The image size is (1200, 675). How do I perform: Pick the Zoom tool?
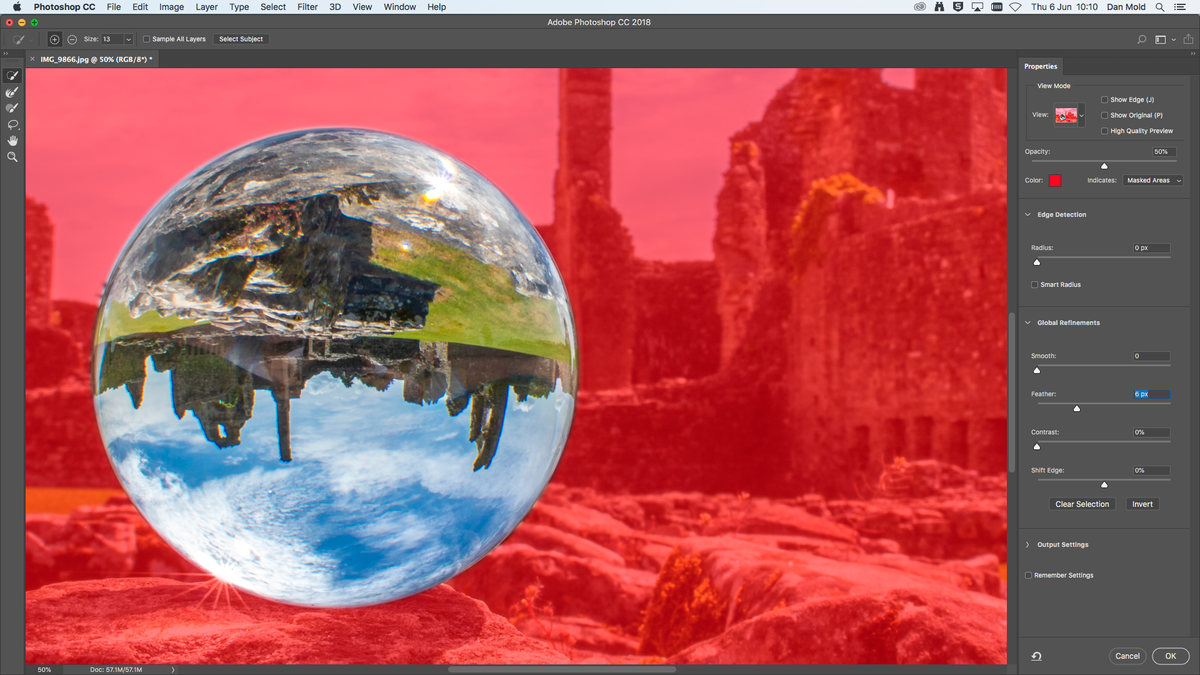click(12, 156)
